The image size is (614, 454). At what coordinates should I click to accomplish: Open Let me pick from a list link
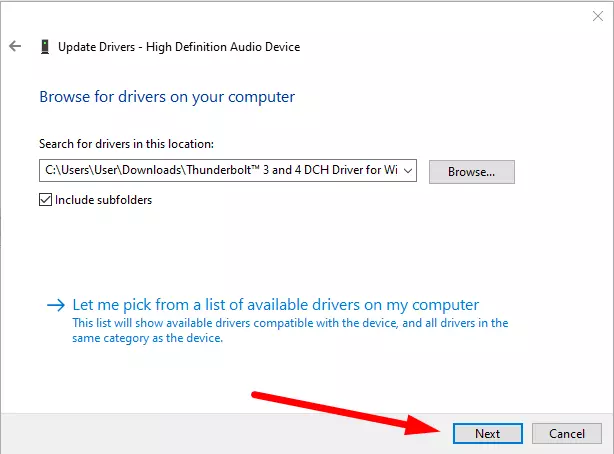(276, 305)
